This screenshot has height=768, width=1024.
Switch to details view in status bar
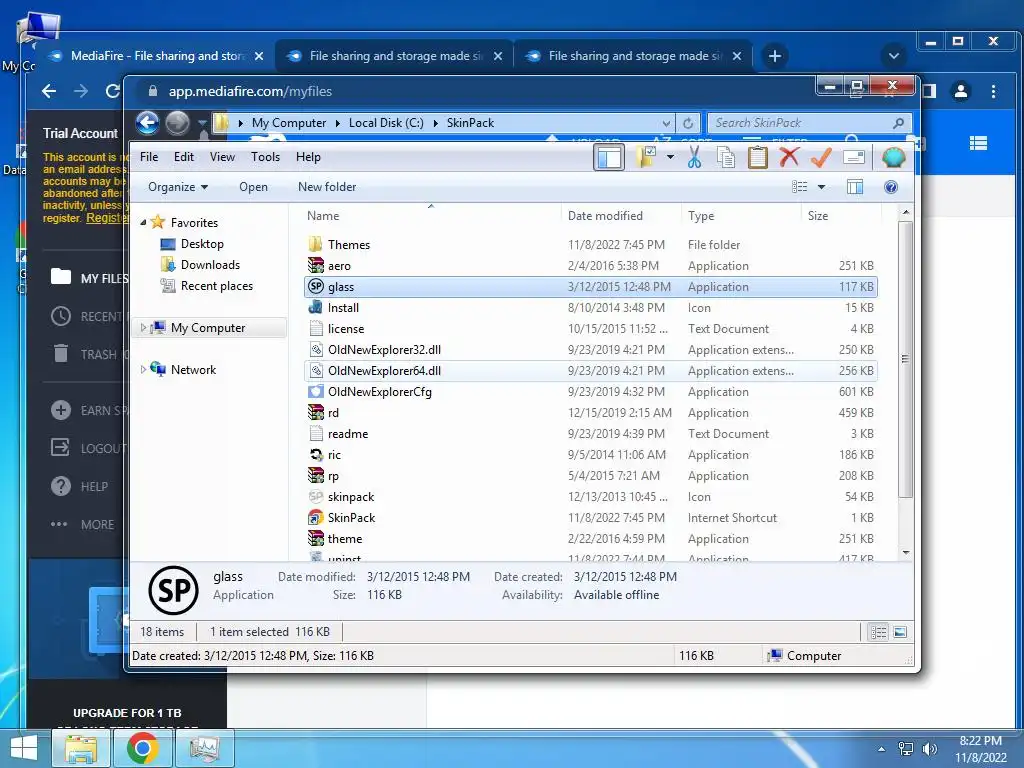[878, 632]
